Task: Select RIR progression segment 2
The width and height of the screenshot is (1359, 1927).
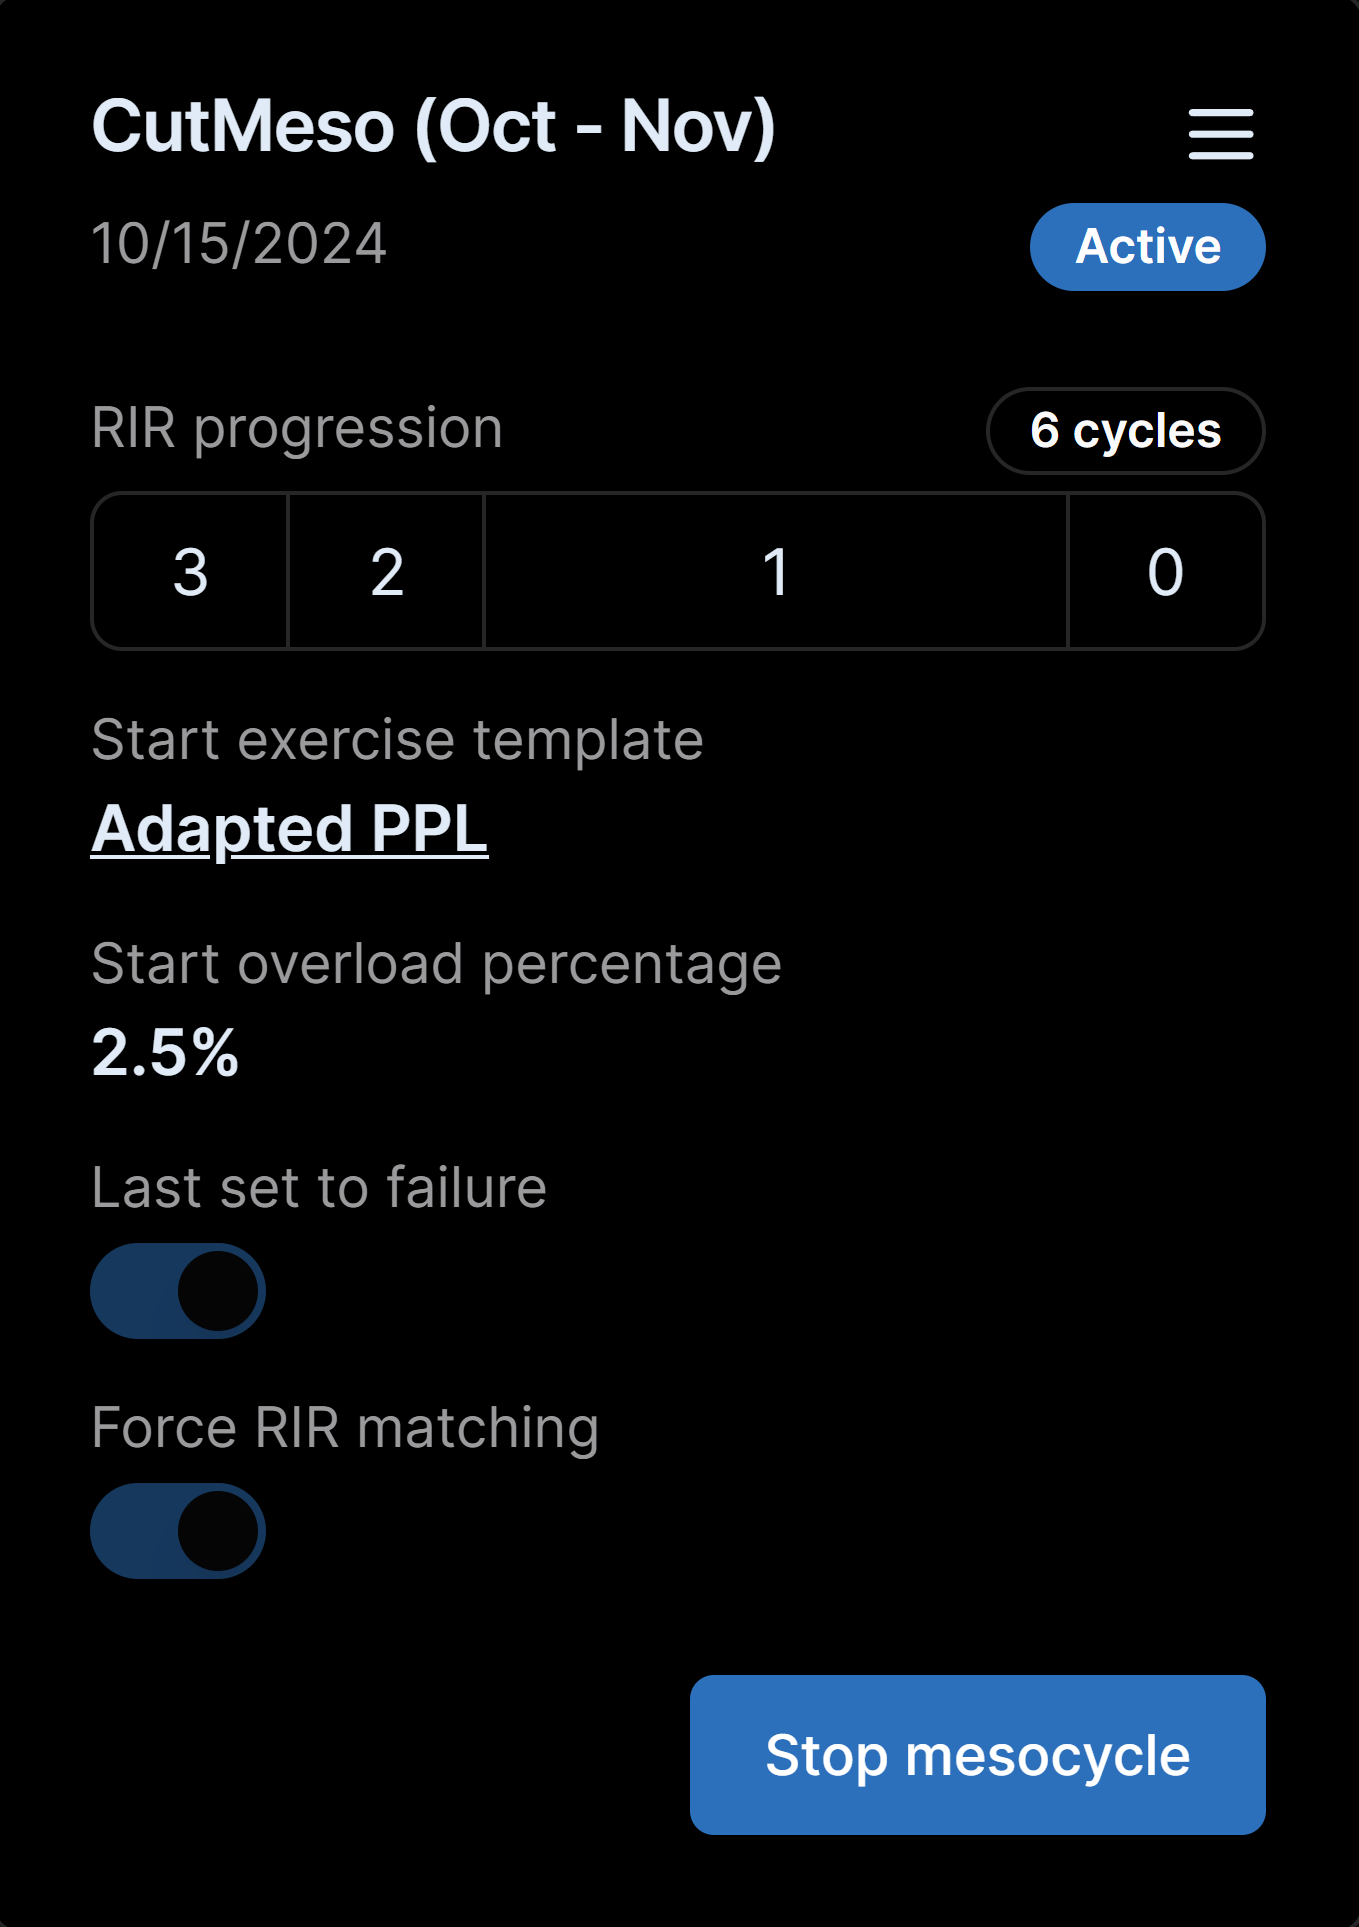Action: 387,572
